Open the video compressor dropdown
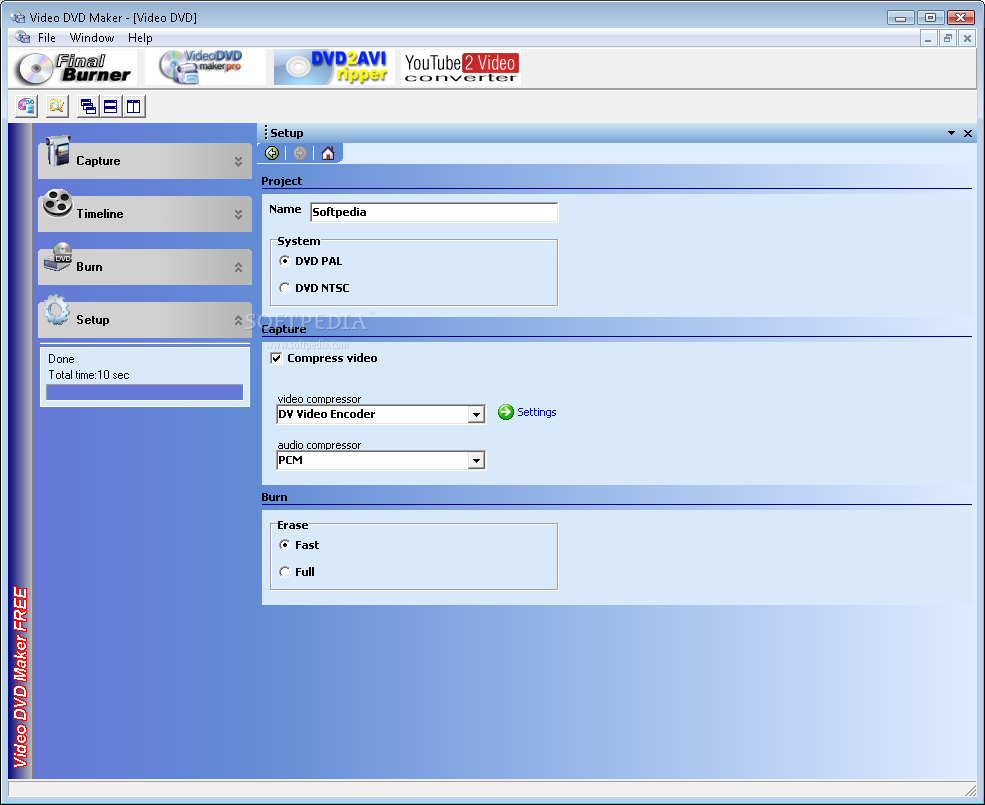Screen dimensions: 985x805 pos(476,414)
